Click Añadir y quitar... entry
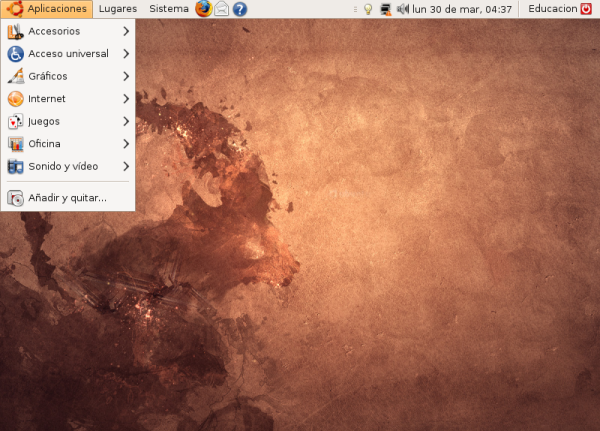Screen dimensions: 600x431 pyautogui.click(x=67, y=198)
